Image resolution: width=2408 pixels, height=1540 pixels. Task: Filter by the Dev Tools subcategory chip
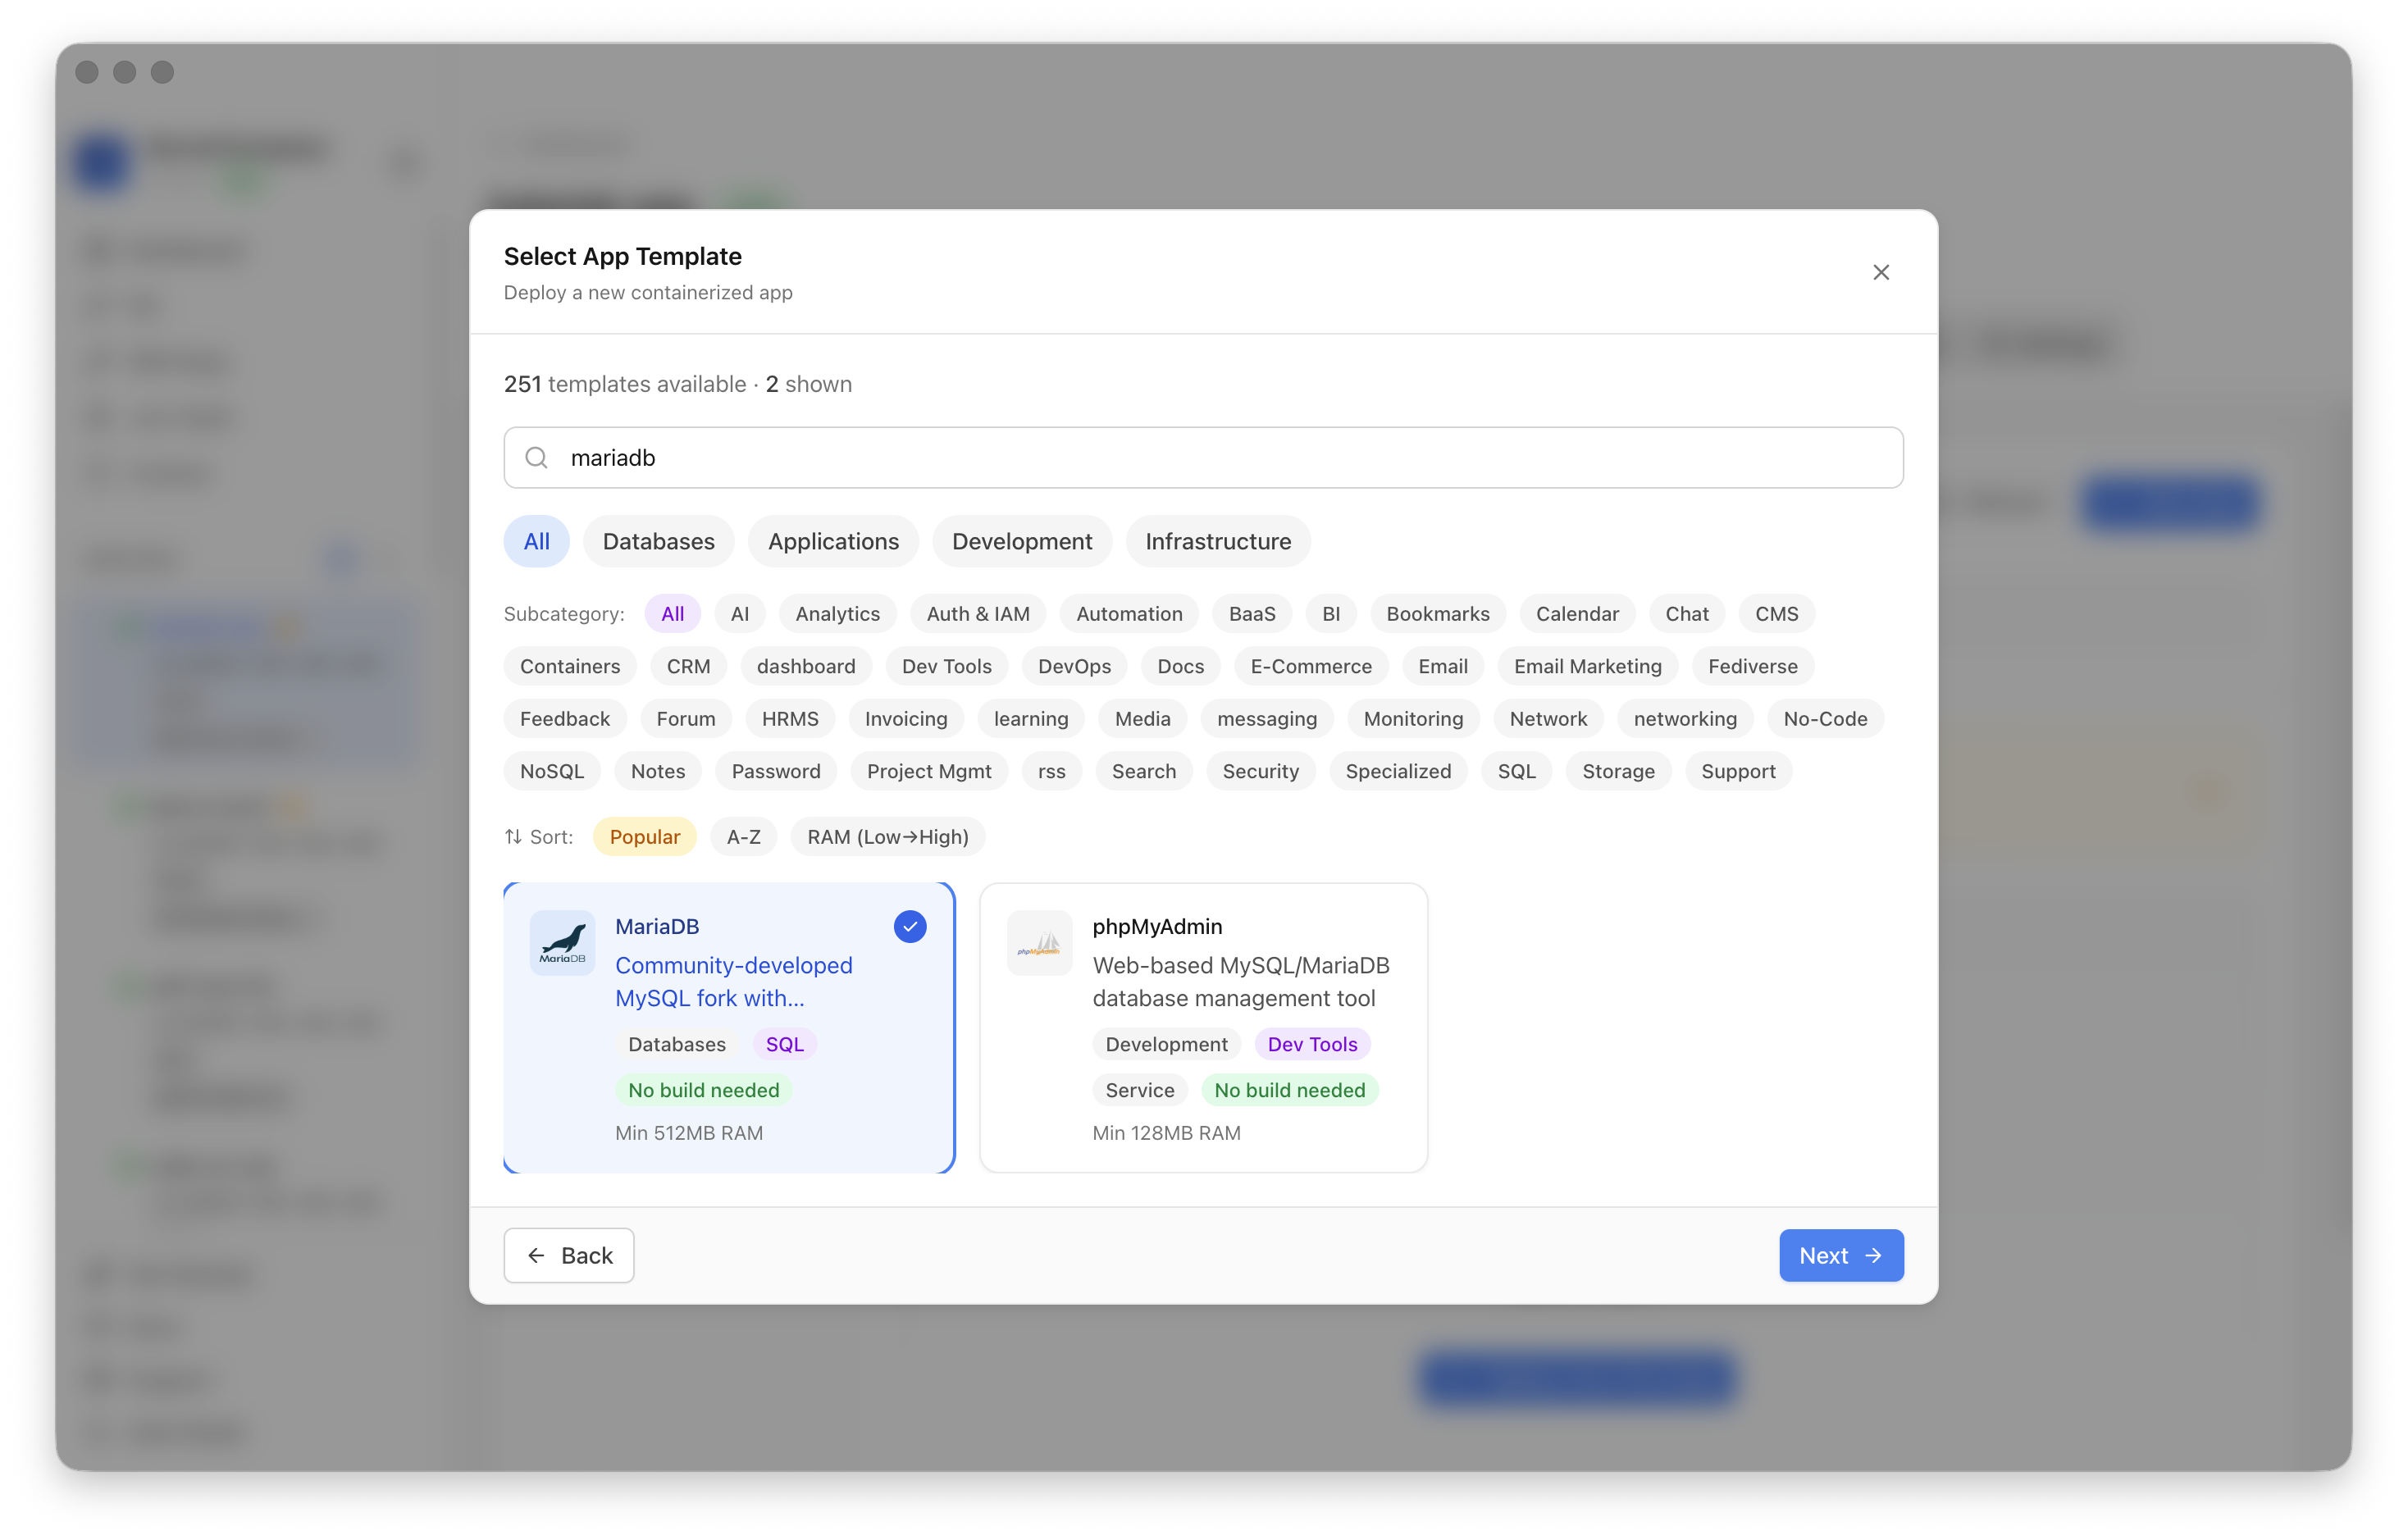947,666
